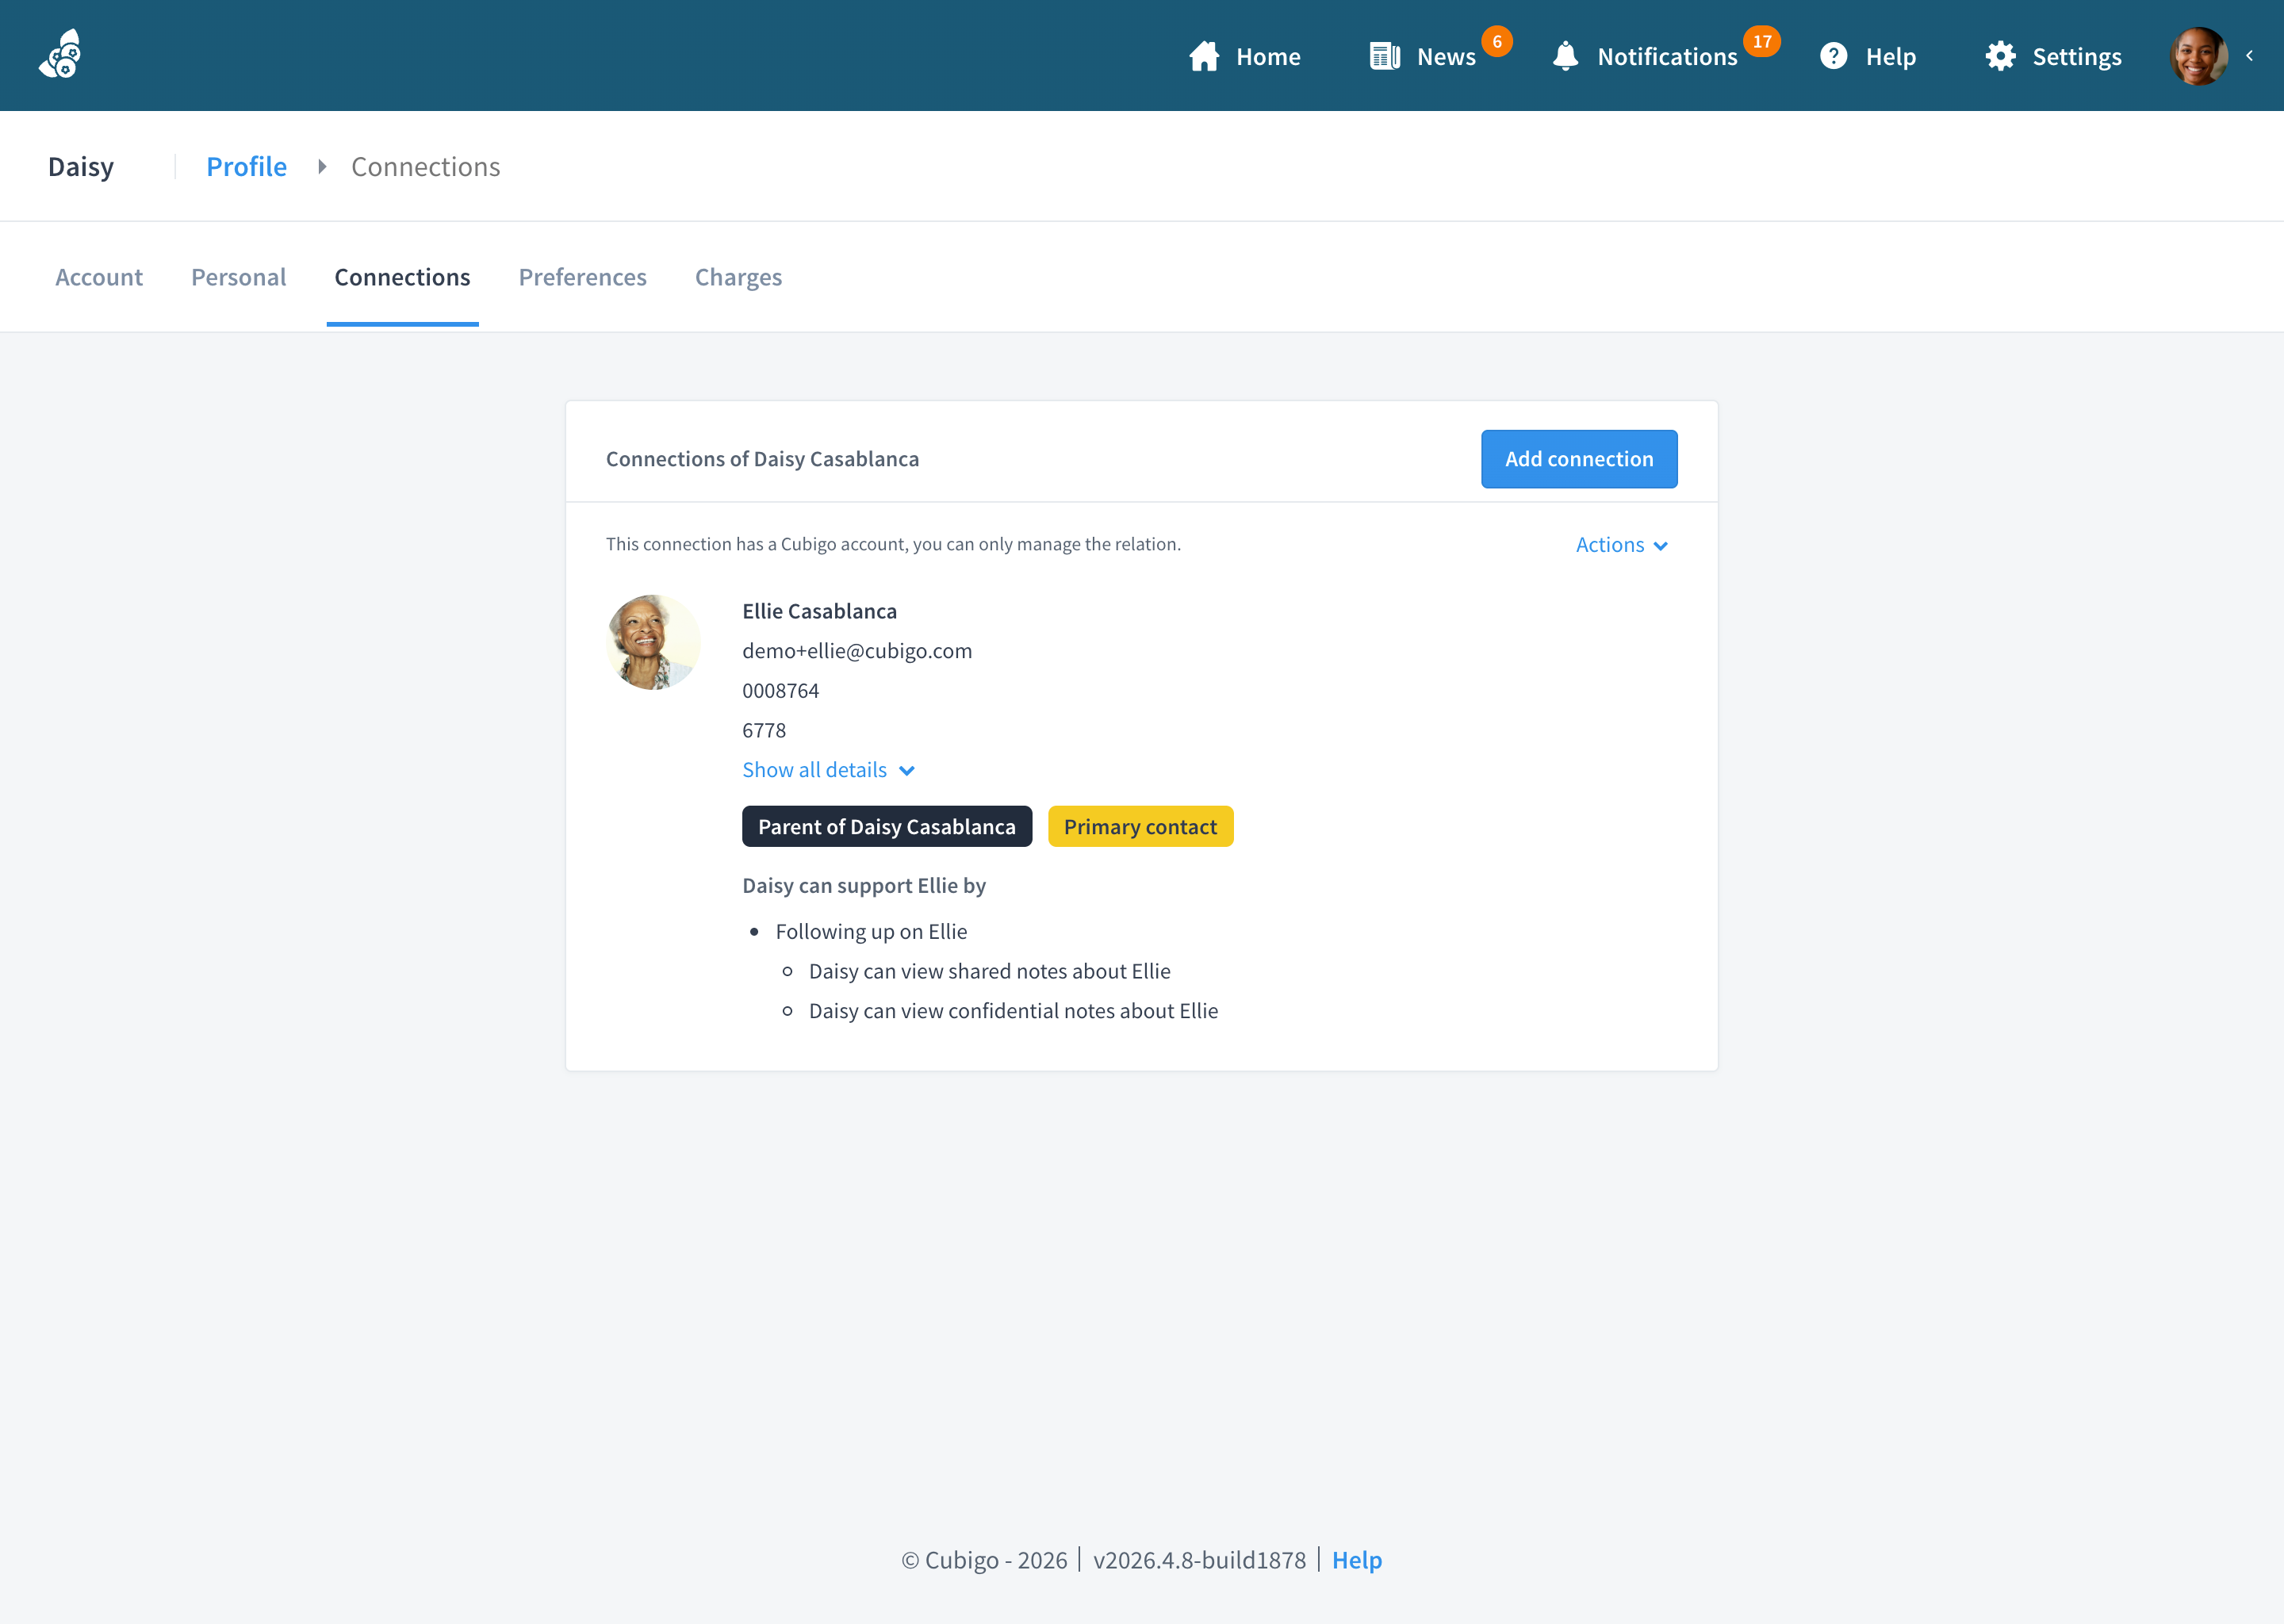This screenshot has width=2284, height=1624.
Task: Click the Settings gear icon
Action: (2000, 56)
